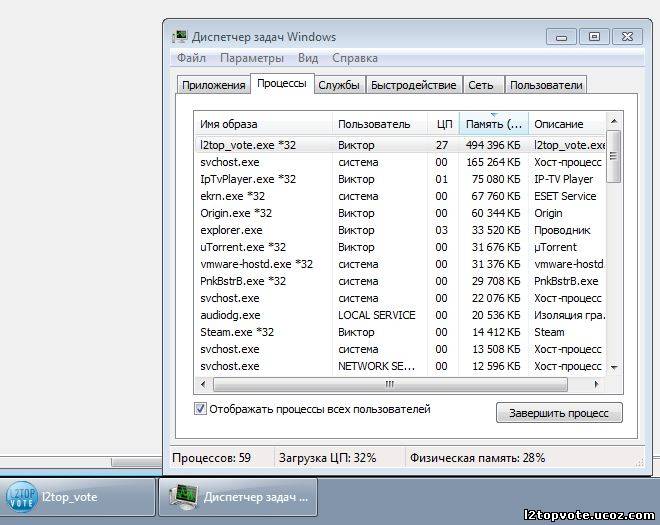The height and width of the screenshot is (525, 660).
Task: Click the horizontal scrollbar right arrow
Action: pyautogui.click(x=597, y=384)
